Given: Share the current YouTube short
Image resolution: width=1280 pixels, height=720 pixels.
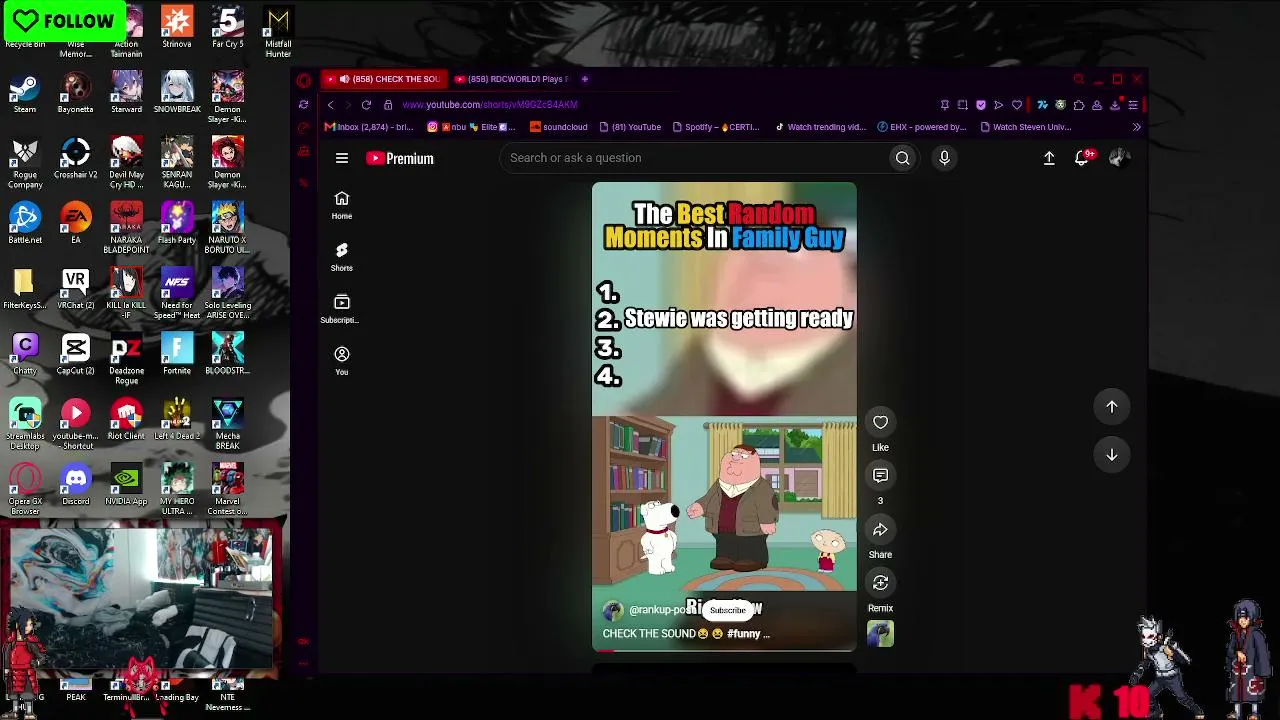Looking at the screenshot, I should pyautogui.click(x=880, y=530).
